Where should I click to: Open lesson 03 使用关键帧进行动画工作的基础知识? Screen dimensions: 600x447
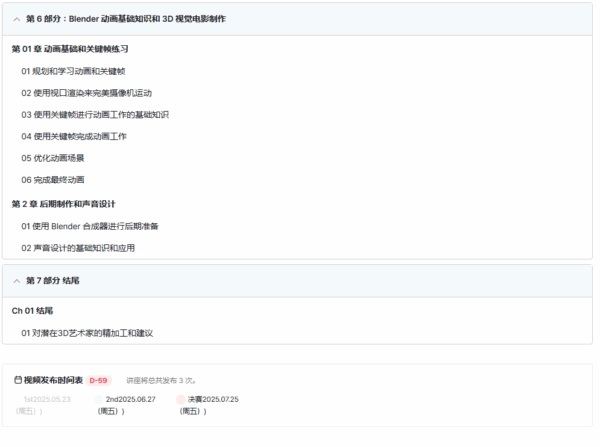pyautogui.click(x=95, y=115)
